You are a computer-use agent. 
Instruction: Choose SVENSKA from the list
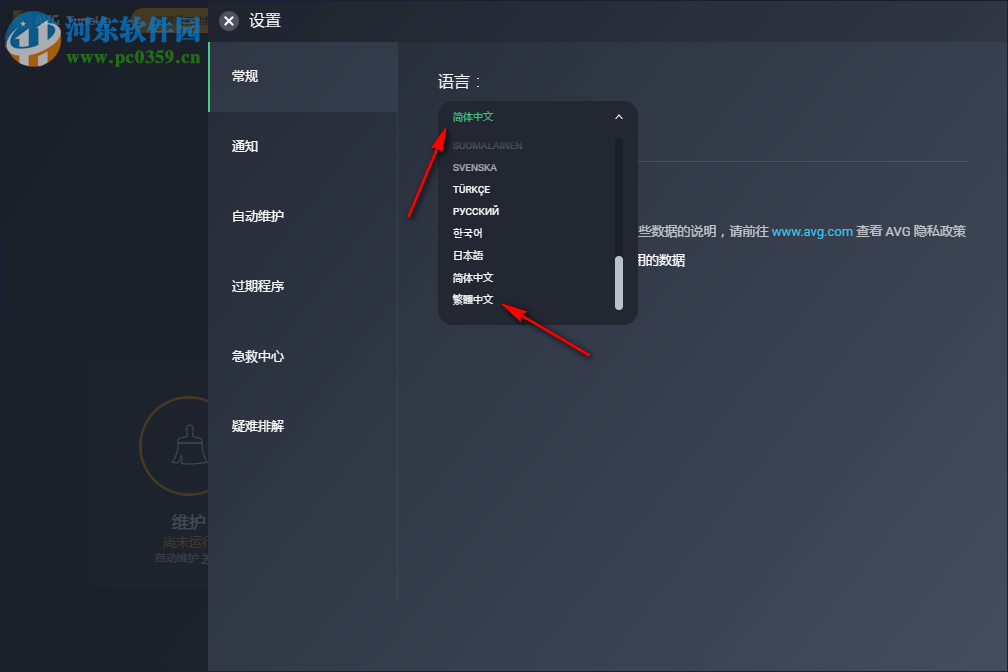(474, 167)
